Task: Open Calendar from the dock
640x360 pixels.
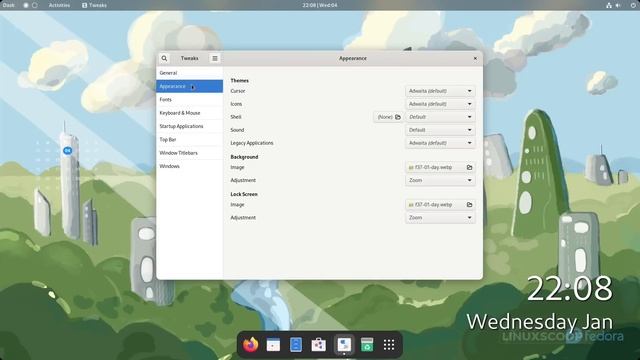Action: pyautogui.click(x=273, y=345)
